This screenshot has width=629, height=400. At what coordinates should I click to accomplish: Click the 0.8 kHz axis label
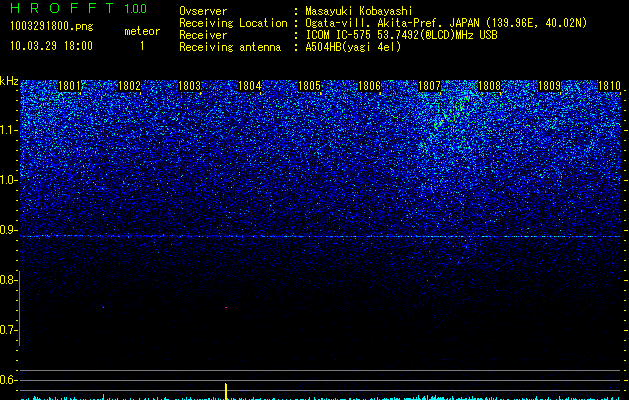(7, 280)
